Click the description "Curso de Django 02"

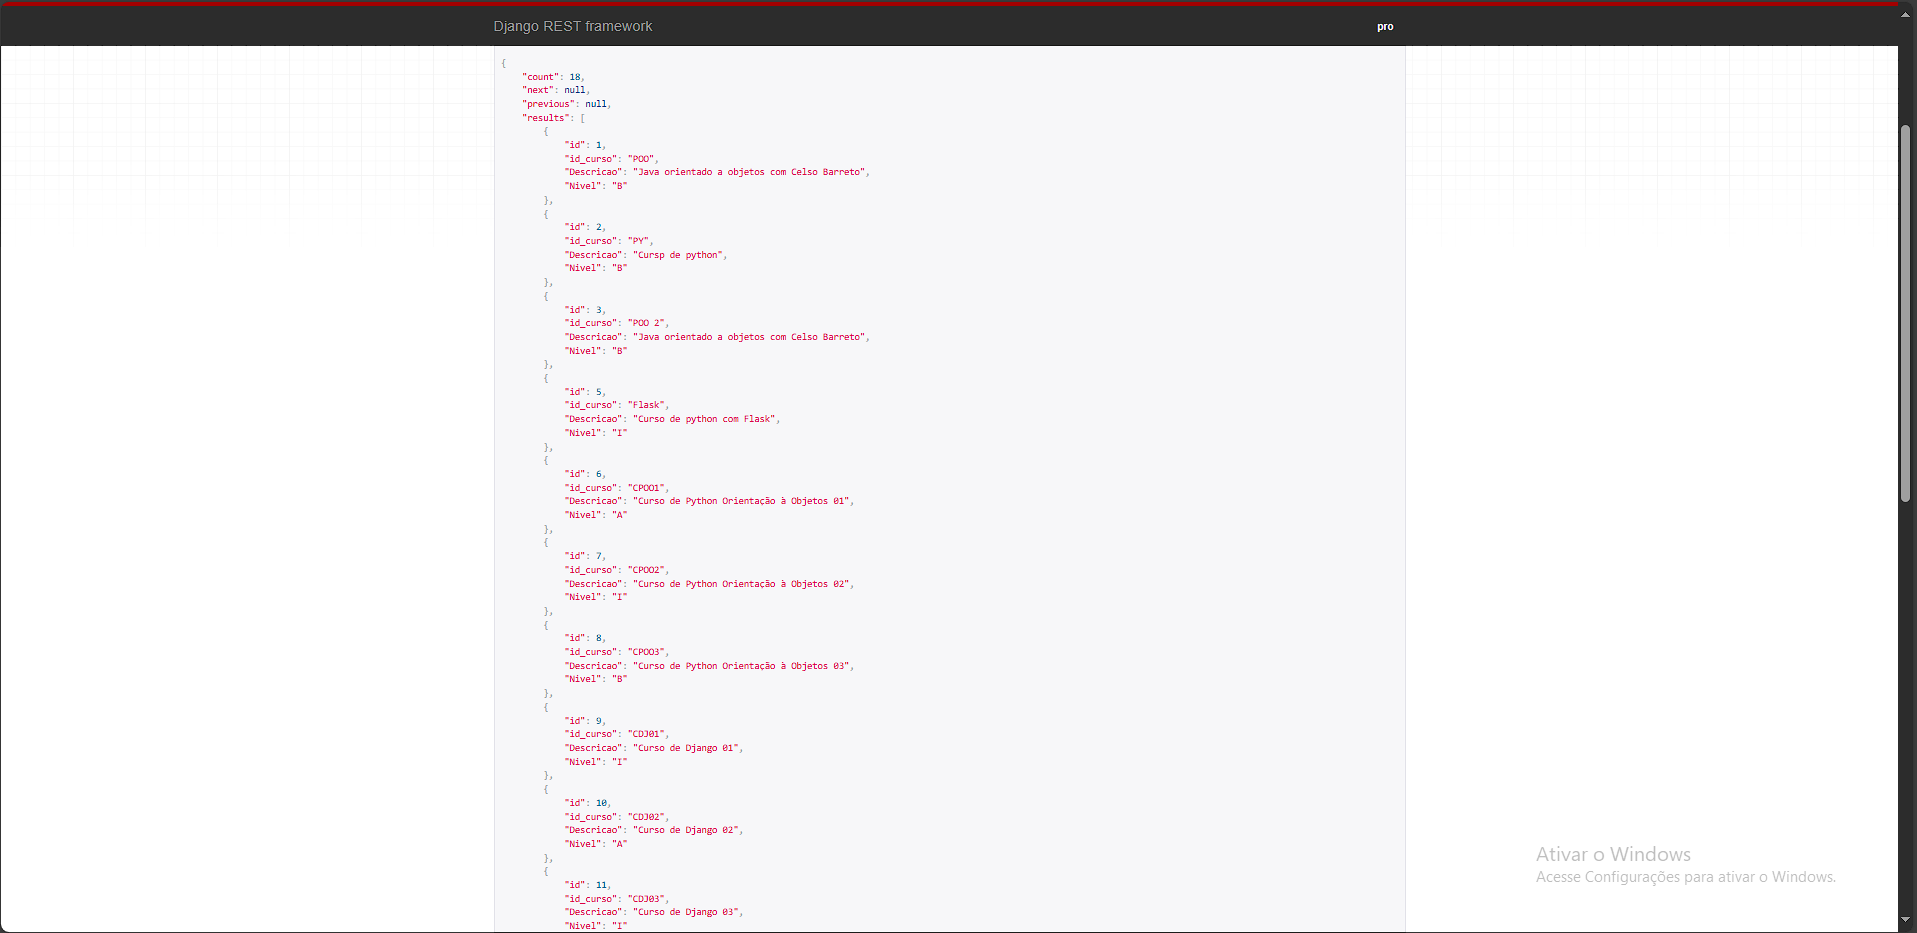click(686, 830)
